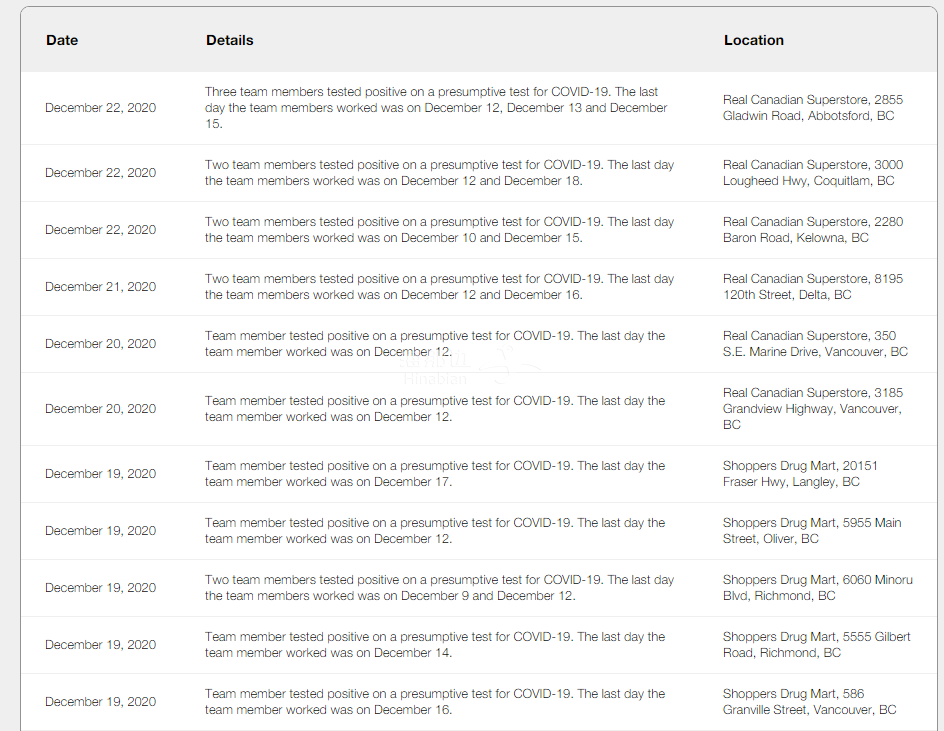
Task: Click the "586 Granville Street, Vancouver" location
Action: click(x=810, y=702)
